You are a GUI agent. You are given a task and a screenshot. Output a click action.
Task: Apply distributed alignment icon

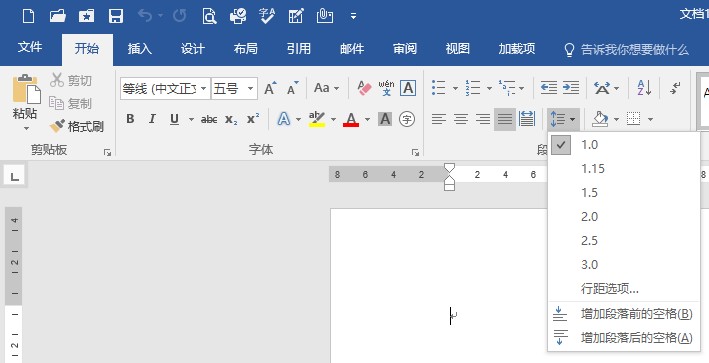527,119
